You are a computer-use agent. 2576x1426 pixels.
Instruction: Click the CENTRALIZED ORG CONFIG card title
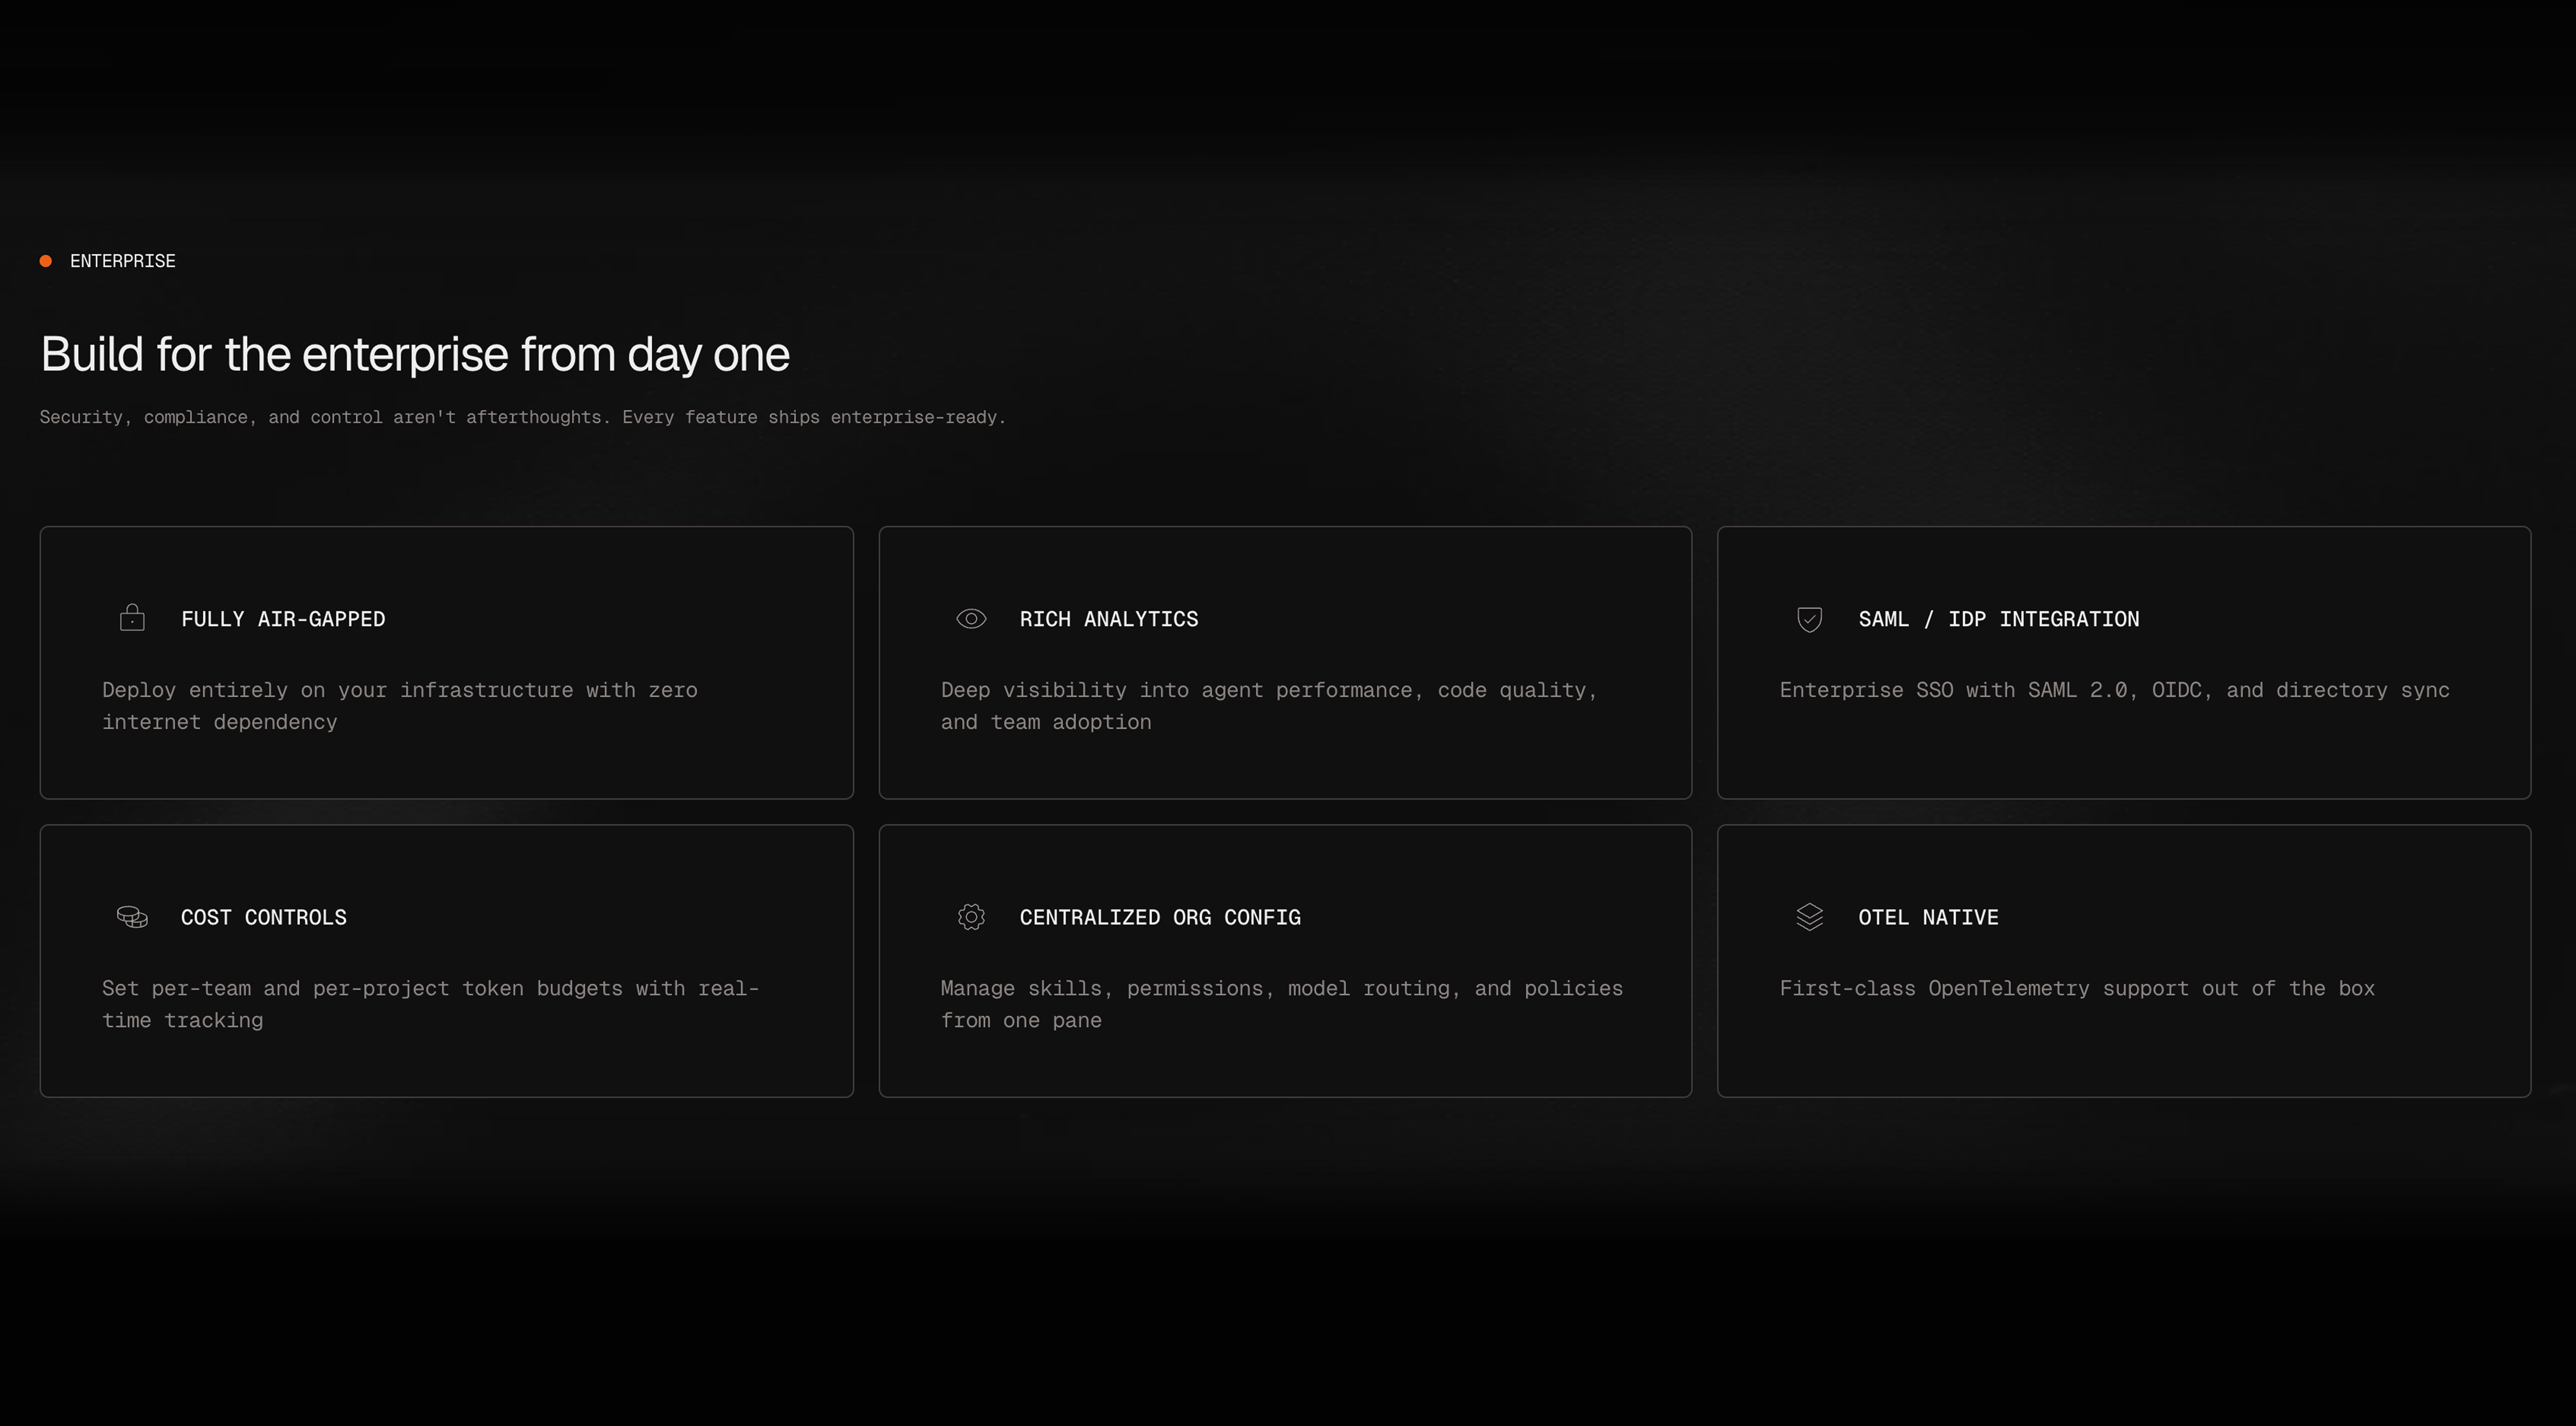pyautogui.click(x=1160, y=917)
